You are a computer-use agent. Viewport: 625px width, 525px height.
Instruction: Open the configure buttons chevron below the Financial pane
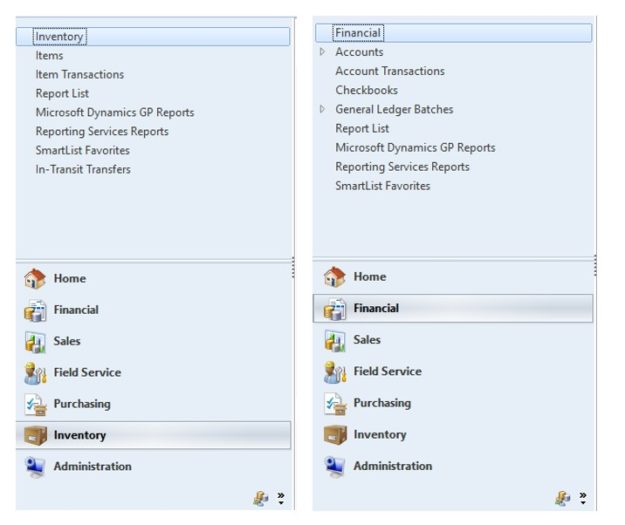coord(582,497)
